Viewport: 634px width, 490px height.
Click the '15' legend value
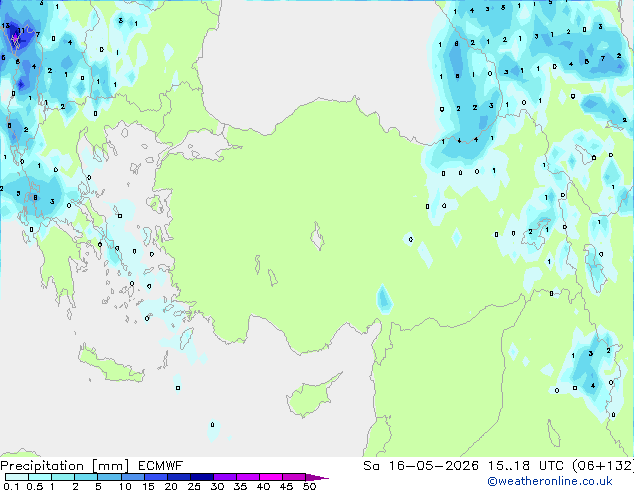148,486
